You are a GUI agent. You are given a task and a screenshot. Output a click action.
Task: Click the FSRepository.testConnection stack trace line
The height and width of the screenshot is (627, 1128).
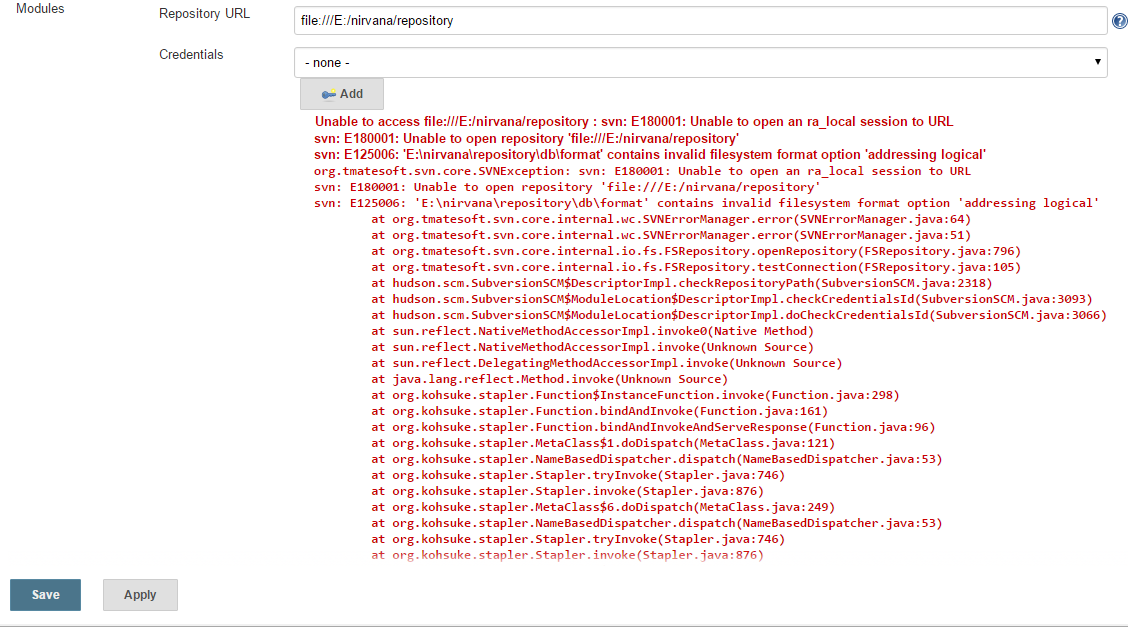696,267
